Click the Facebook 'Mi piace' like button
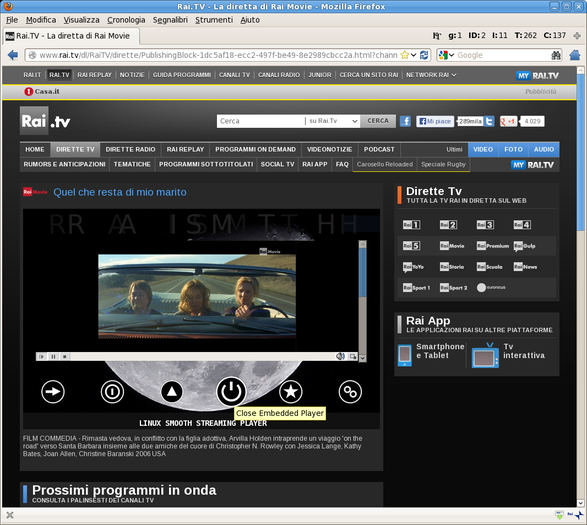Screen dimensions: 587x525 (x=435, y=121)
